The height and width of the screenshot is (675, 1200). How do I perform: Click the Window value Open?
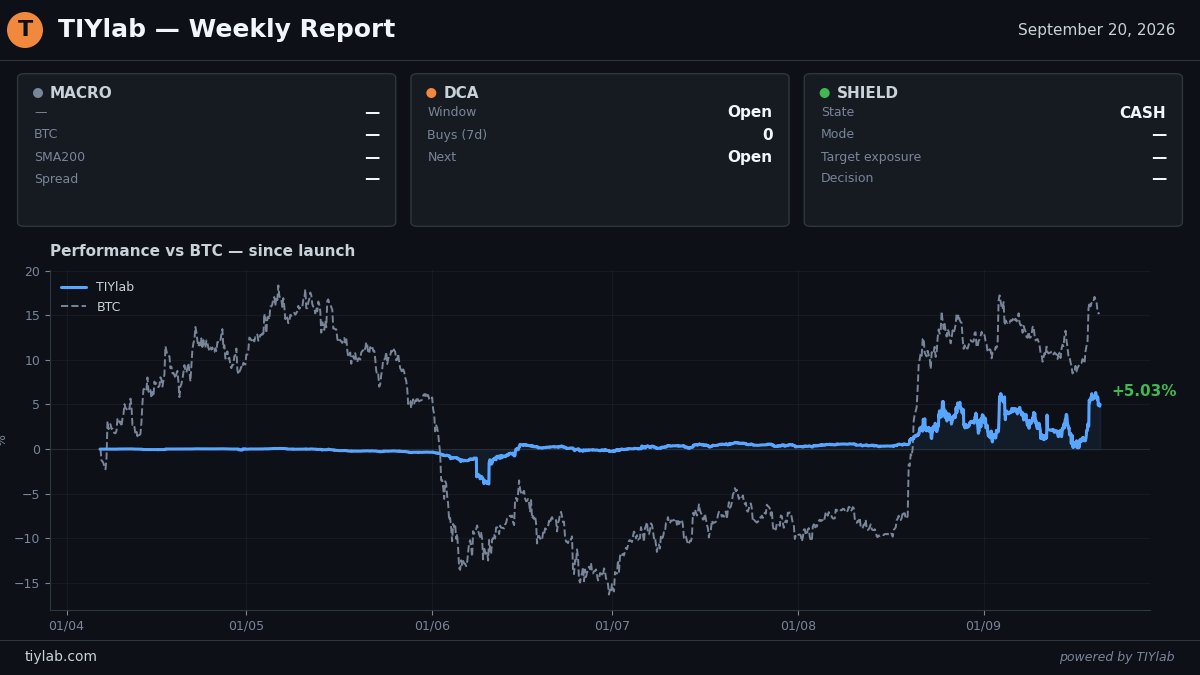[750, 112]
